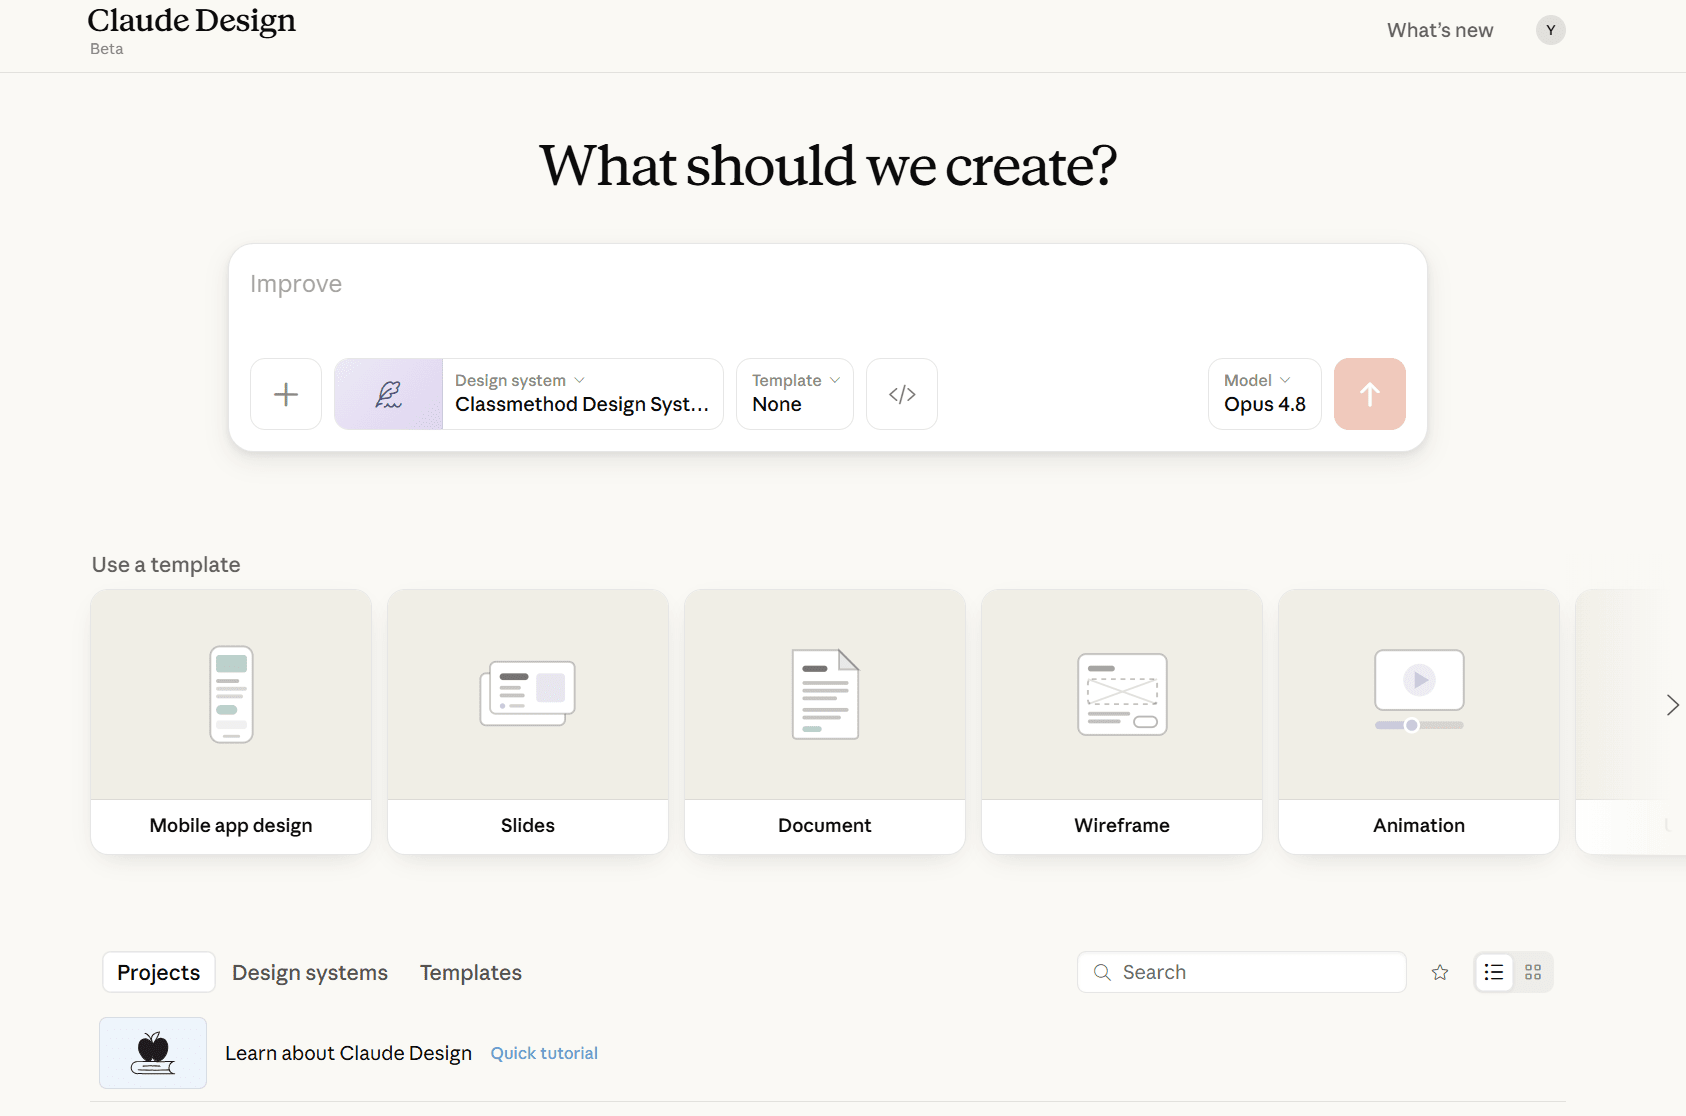The height and width of the screenshot is (1116, 1686).
Task: Open the user avatar Y menu
Action: coord(1551,30)
